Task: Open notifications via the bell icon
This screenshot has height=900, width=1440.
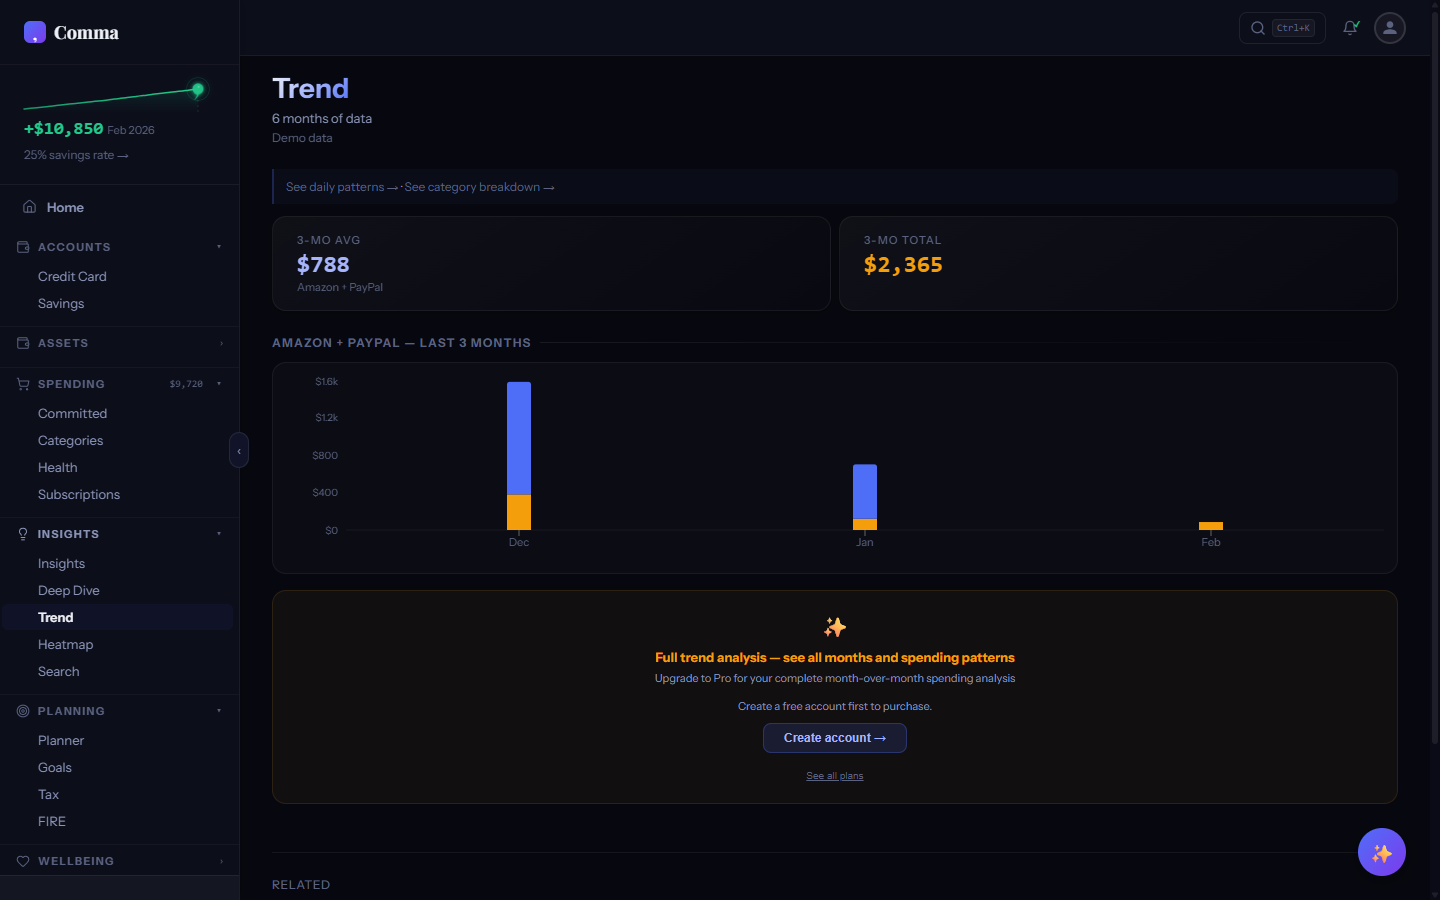Action: (x=1350, y=27)
